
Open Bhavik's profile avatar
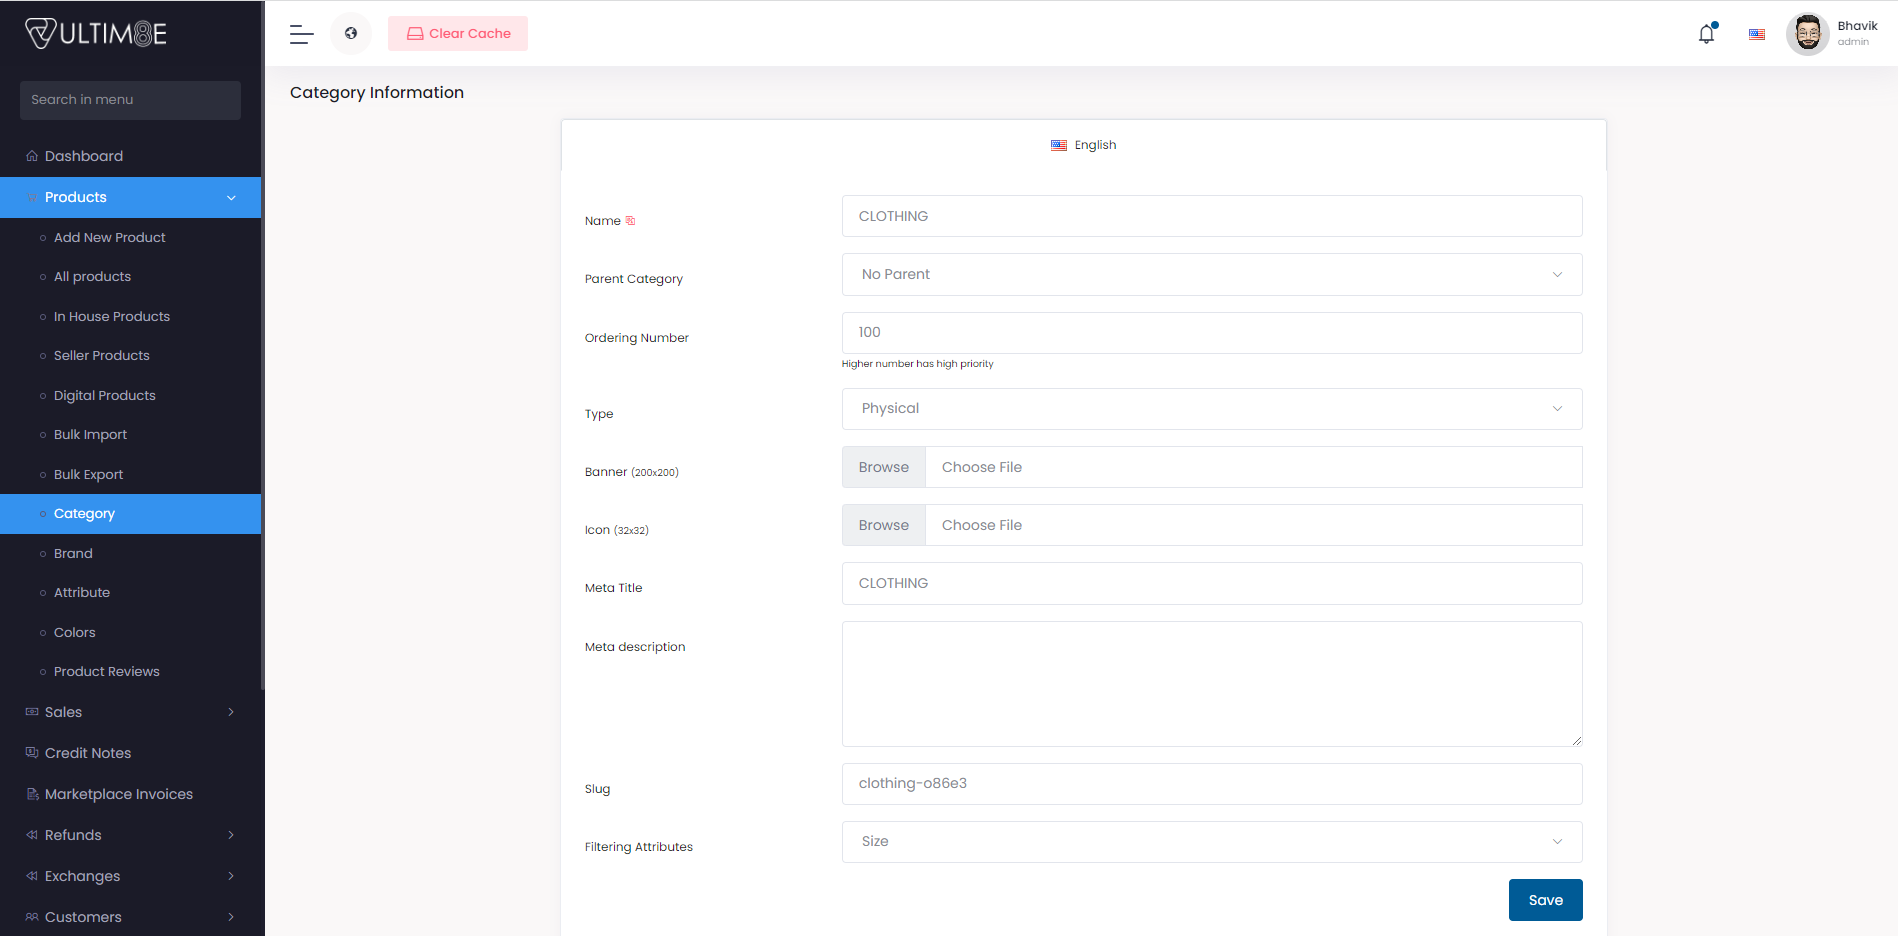coord(1807,34)
